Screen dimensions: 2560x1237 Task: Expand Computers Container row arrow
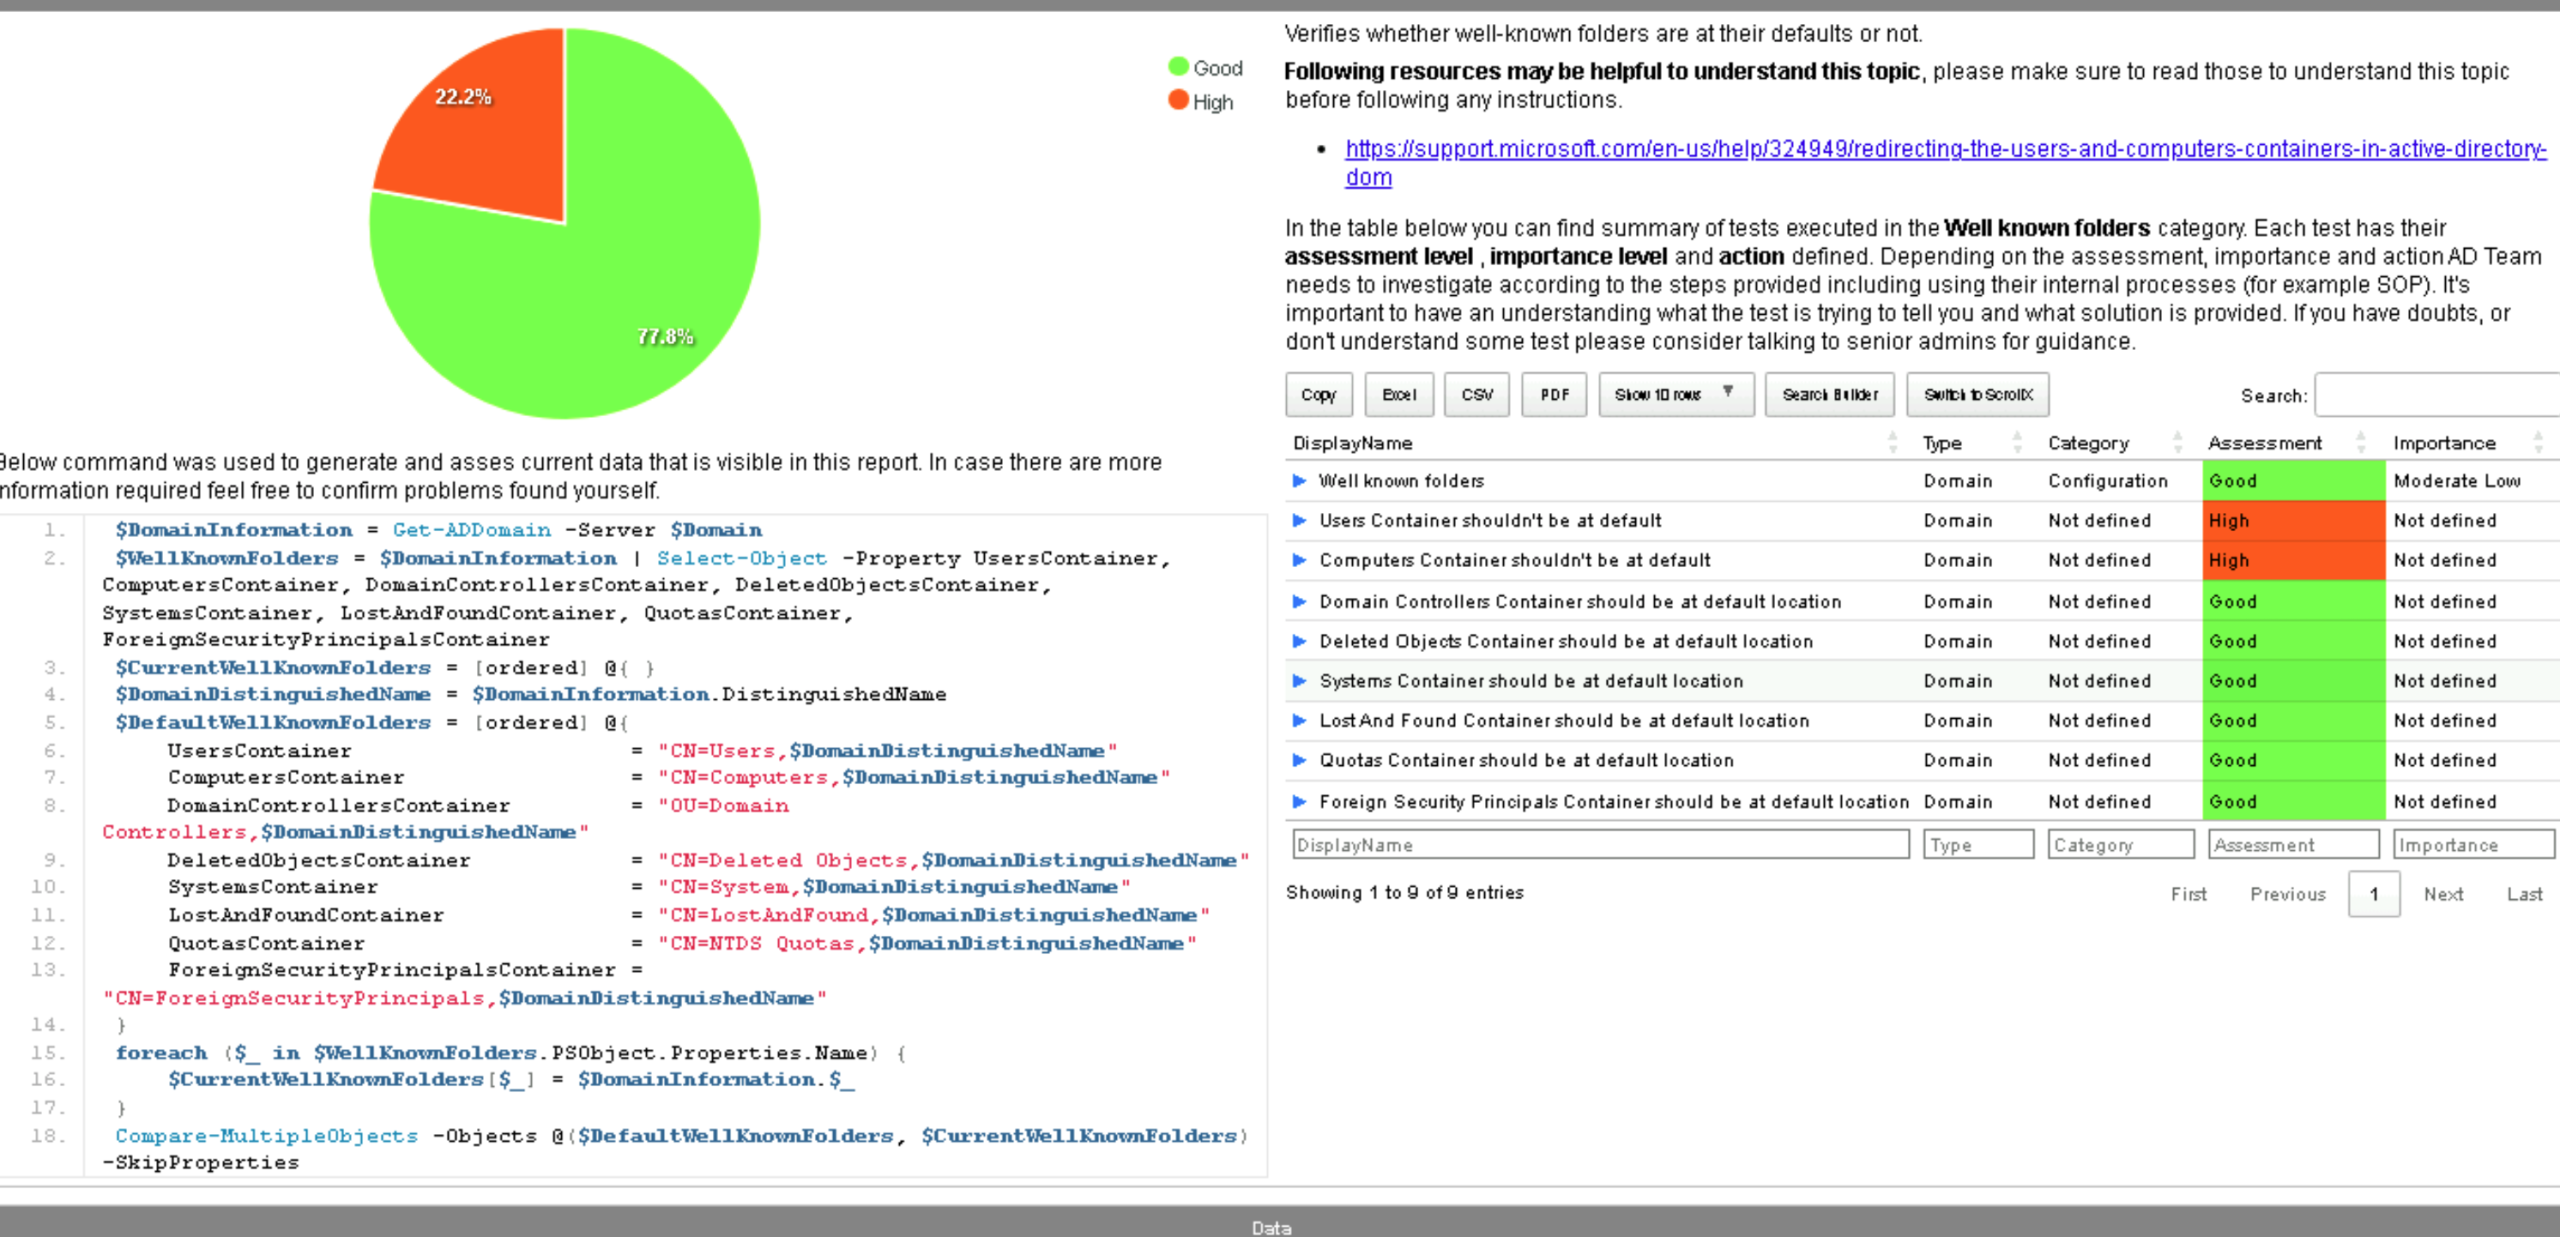click(x=1299, y=560)
